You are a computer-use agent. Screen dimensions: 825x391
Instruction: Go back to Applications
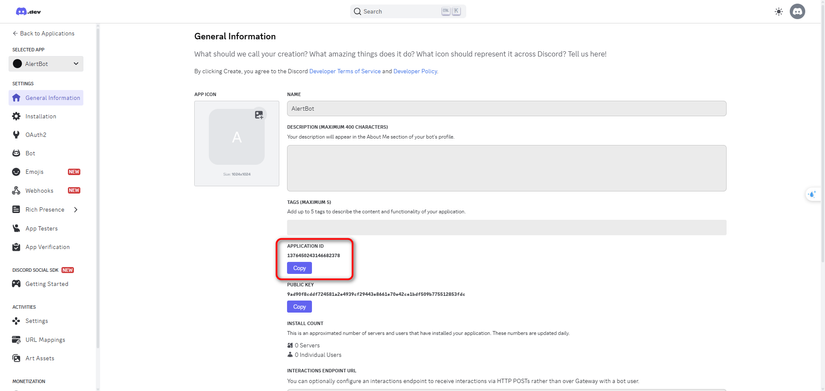click(x=44, y=33)
